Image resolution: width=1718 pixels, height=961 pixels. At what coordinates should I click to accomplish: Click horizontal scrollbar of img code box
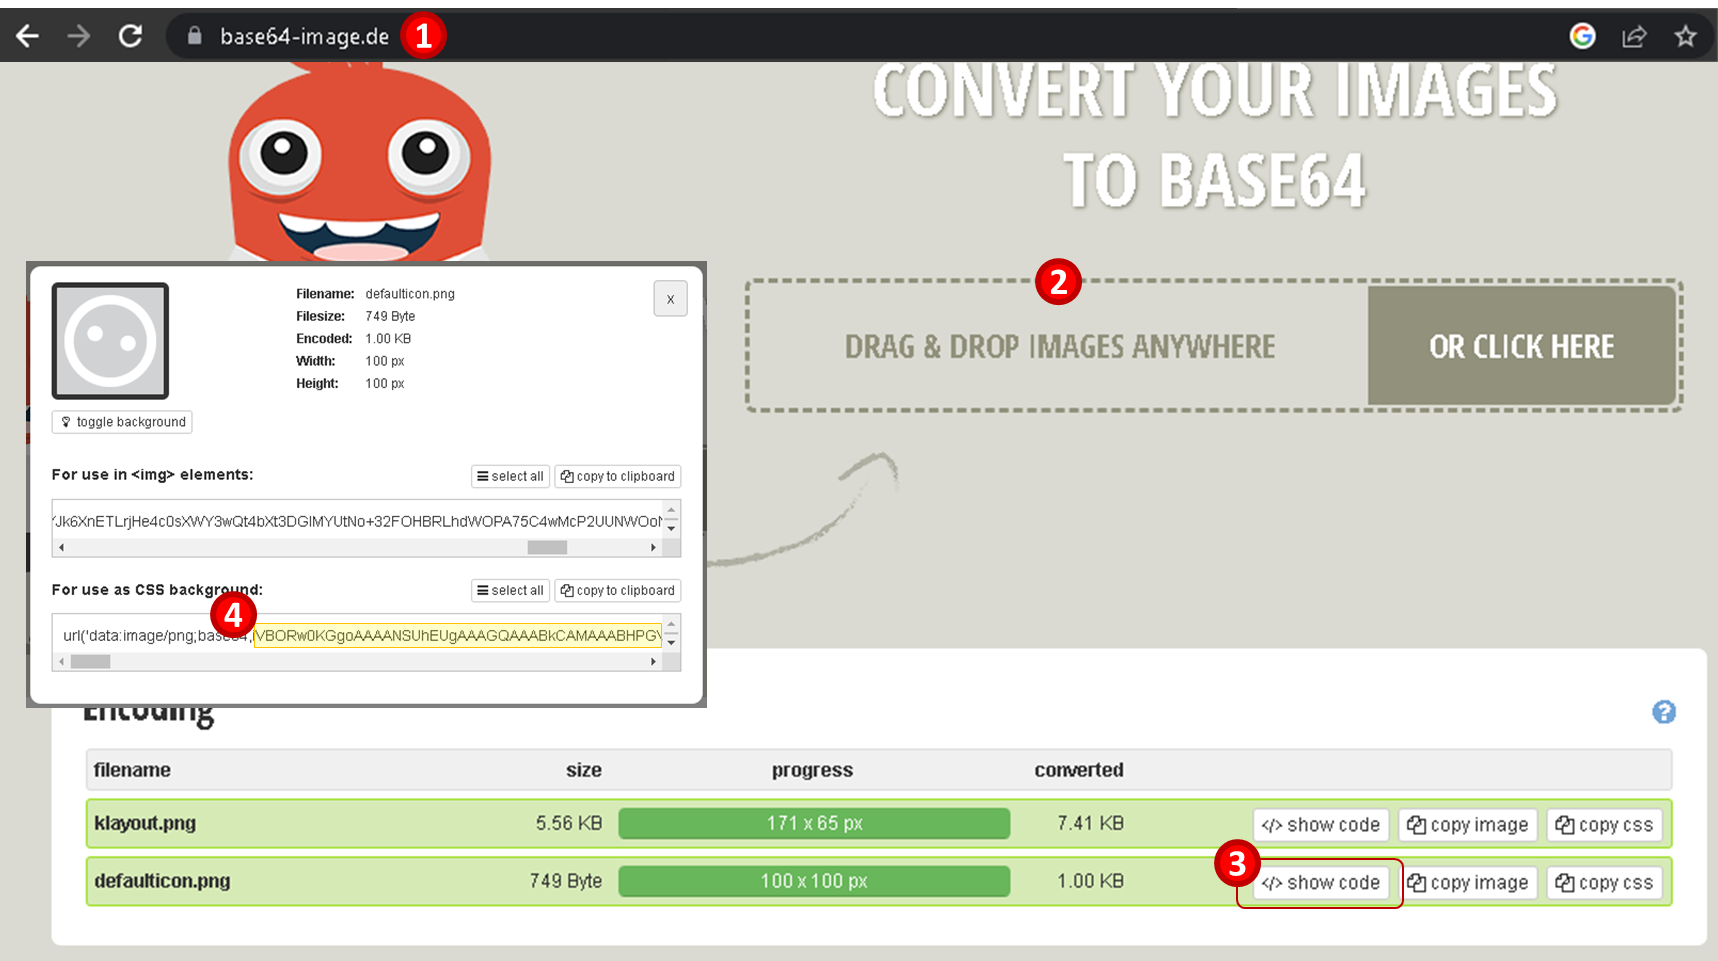pyautogui.click(x=547, y=547)
